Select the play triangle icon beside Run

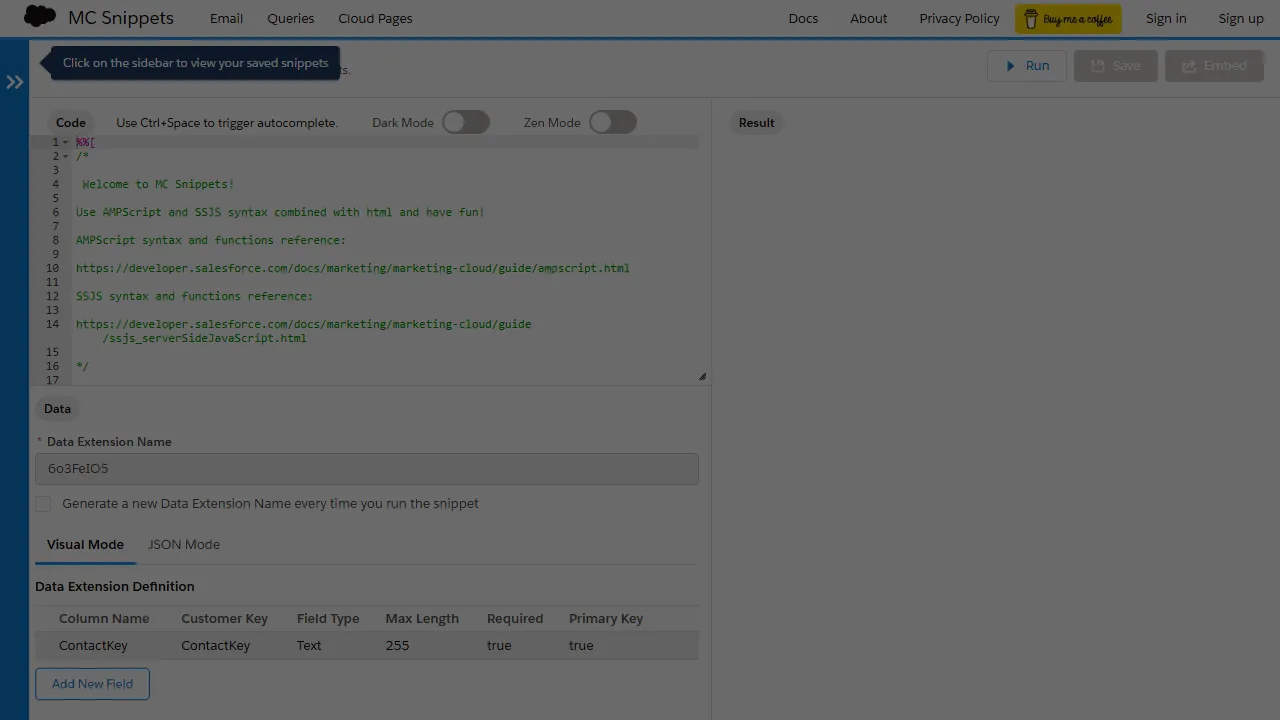pyautogui.click(x=1011, y=65)
